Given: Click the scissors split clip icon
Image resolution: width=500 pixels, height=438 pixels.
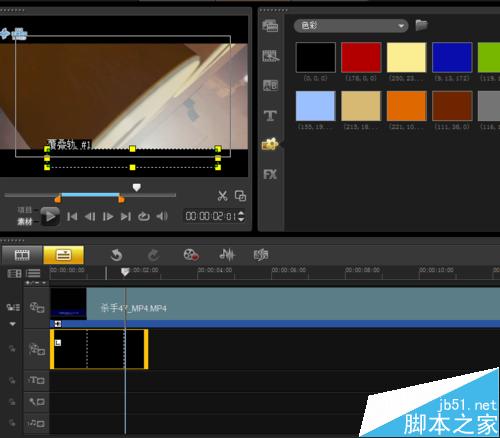Looking at the screenshot, I should tap(222, 196).
